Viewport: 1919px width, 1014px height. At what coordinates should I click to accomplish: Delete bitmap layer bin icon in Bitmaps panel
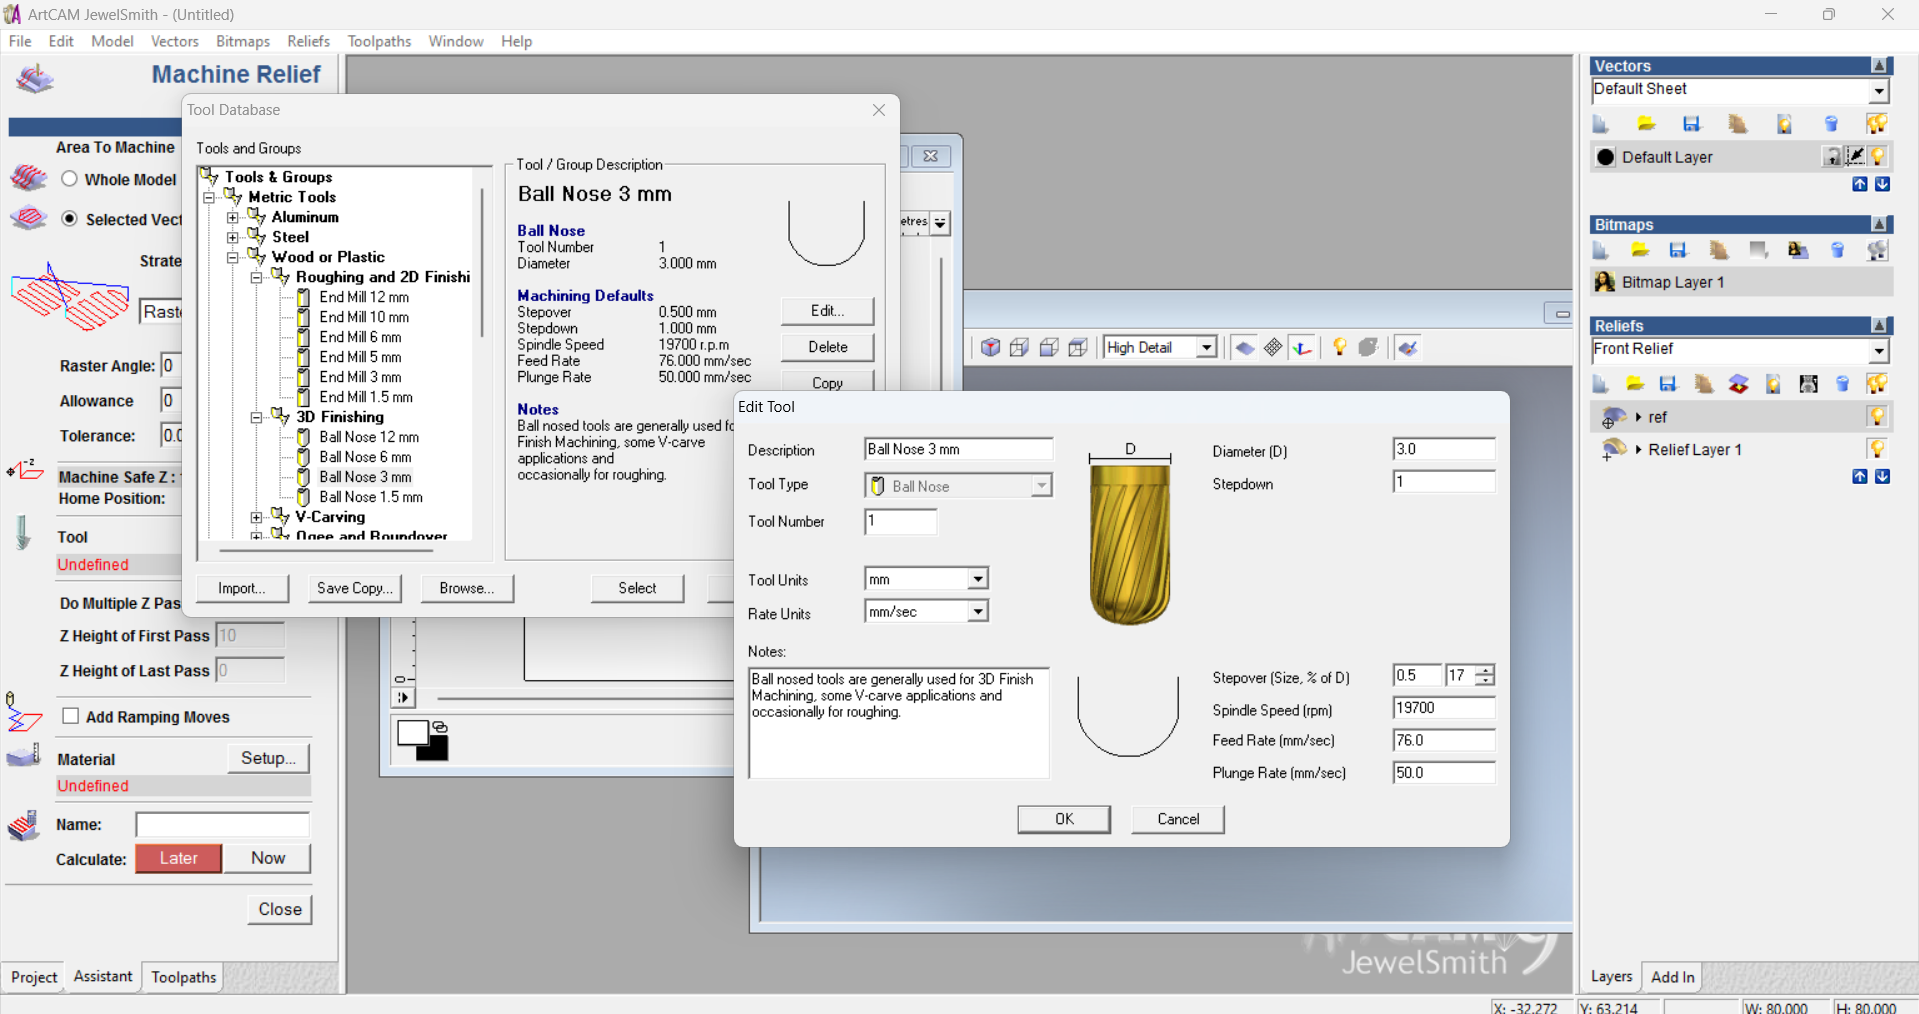(x=1837, y=250)
